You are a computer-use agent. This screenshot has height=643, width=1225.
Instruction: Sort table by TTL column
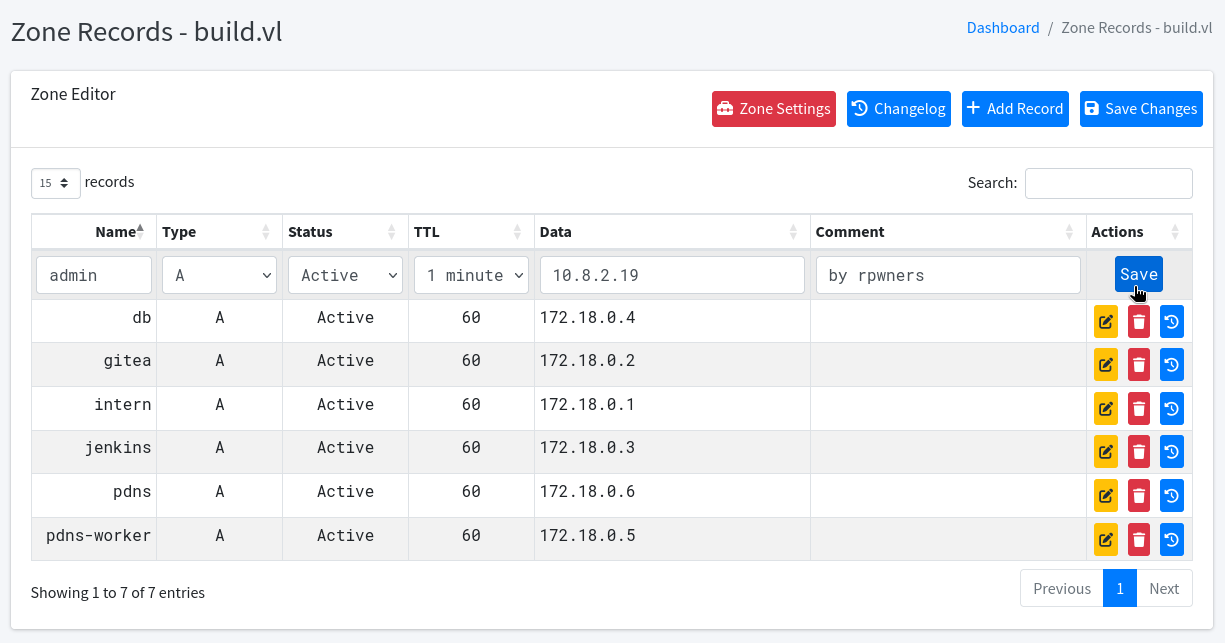click(x=471, y=232)
